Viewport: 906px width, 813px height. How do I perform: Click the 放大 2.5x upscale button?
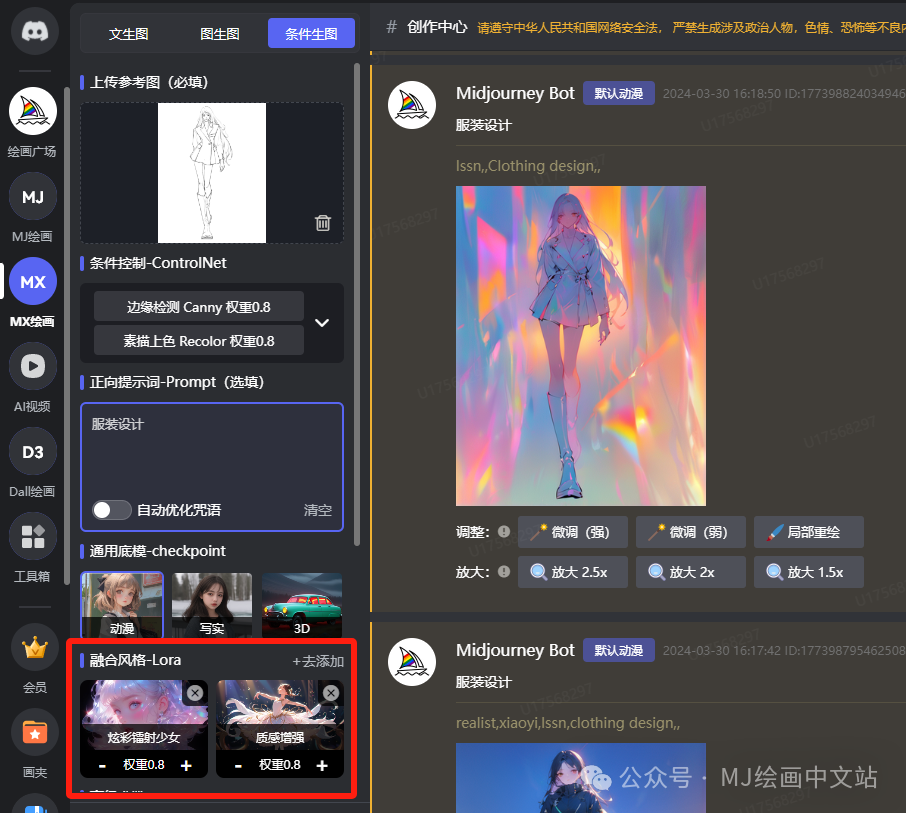[572, 571]
